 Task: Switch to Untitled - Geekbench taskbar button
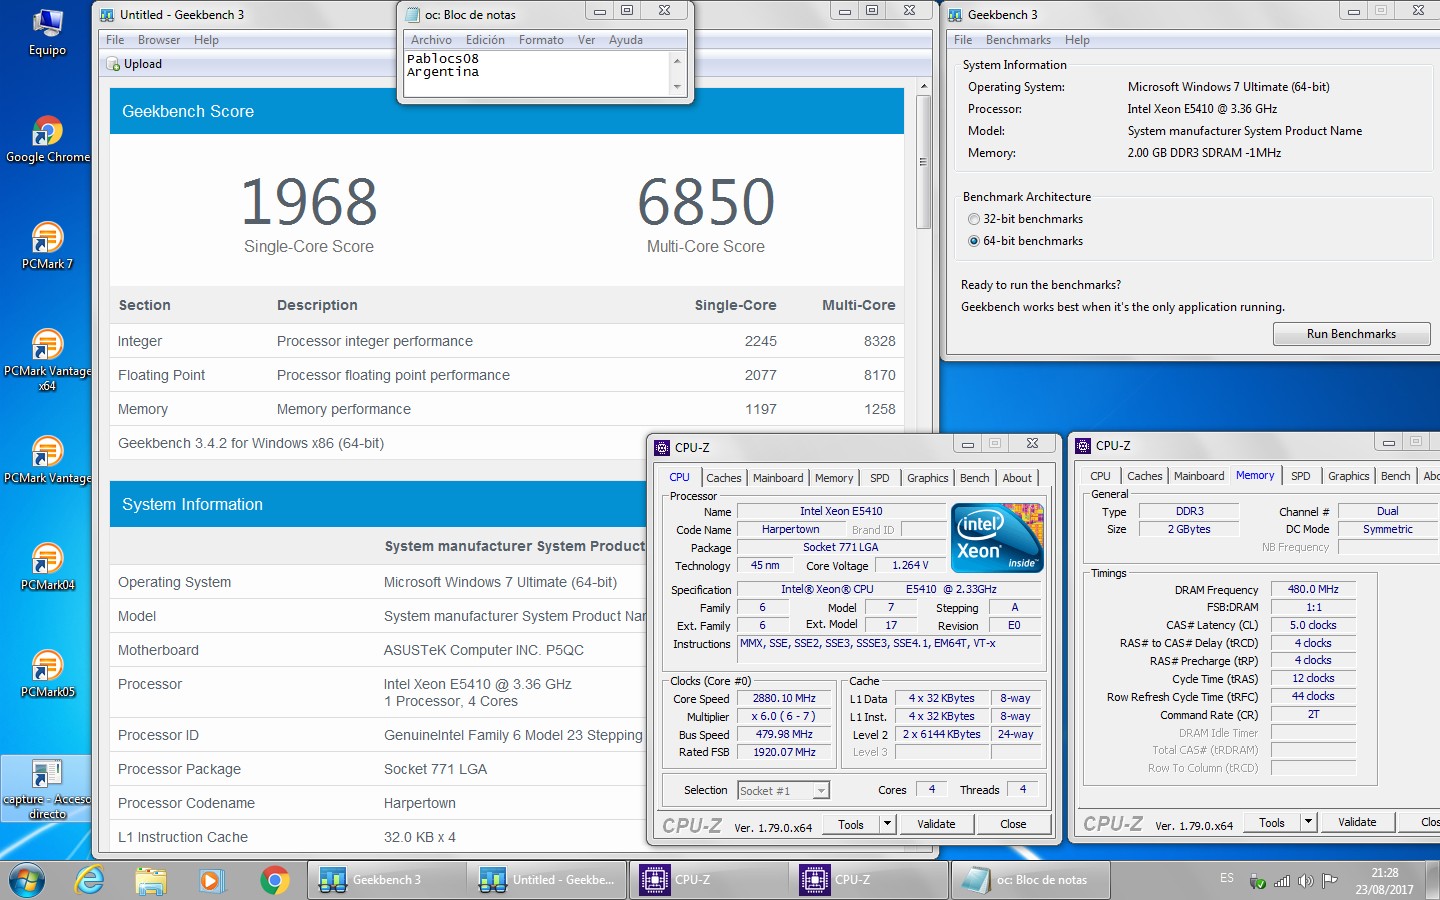pyautogui.click(x=547, y=880)
